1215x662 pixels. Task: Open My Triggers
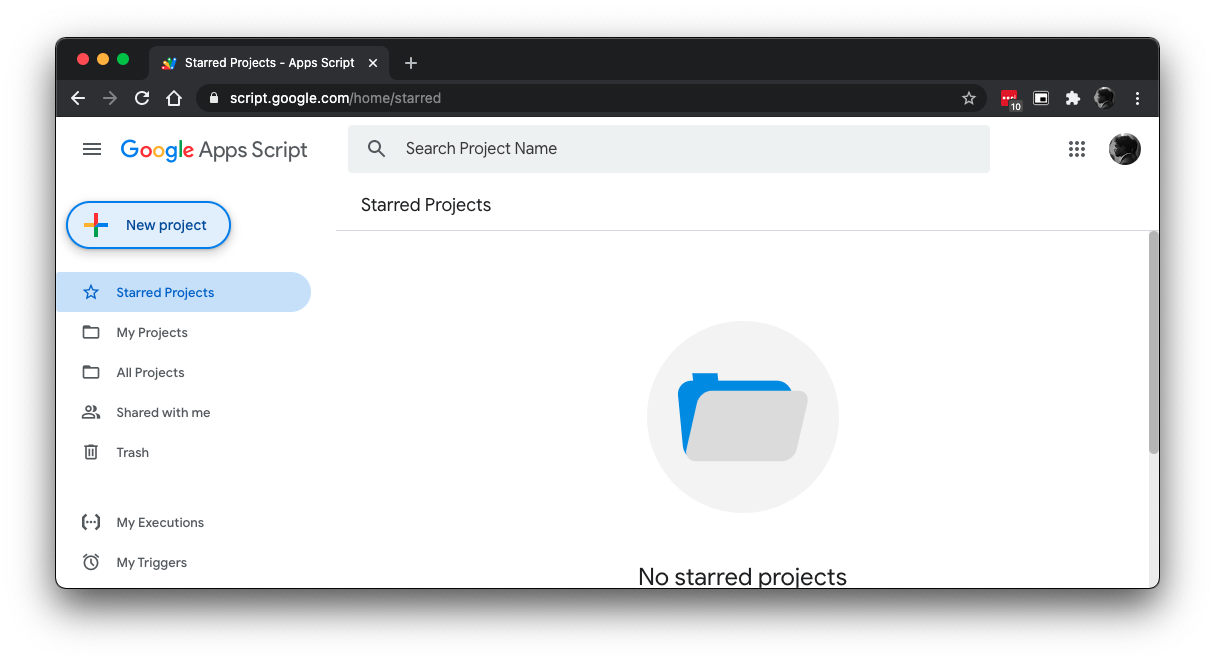coord(151,562)
